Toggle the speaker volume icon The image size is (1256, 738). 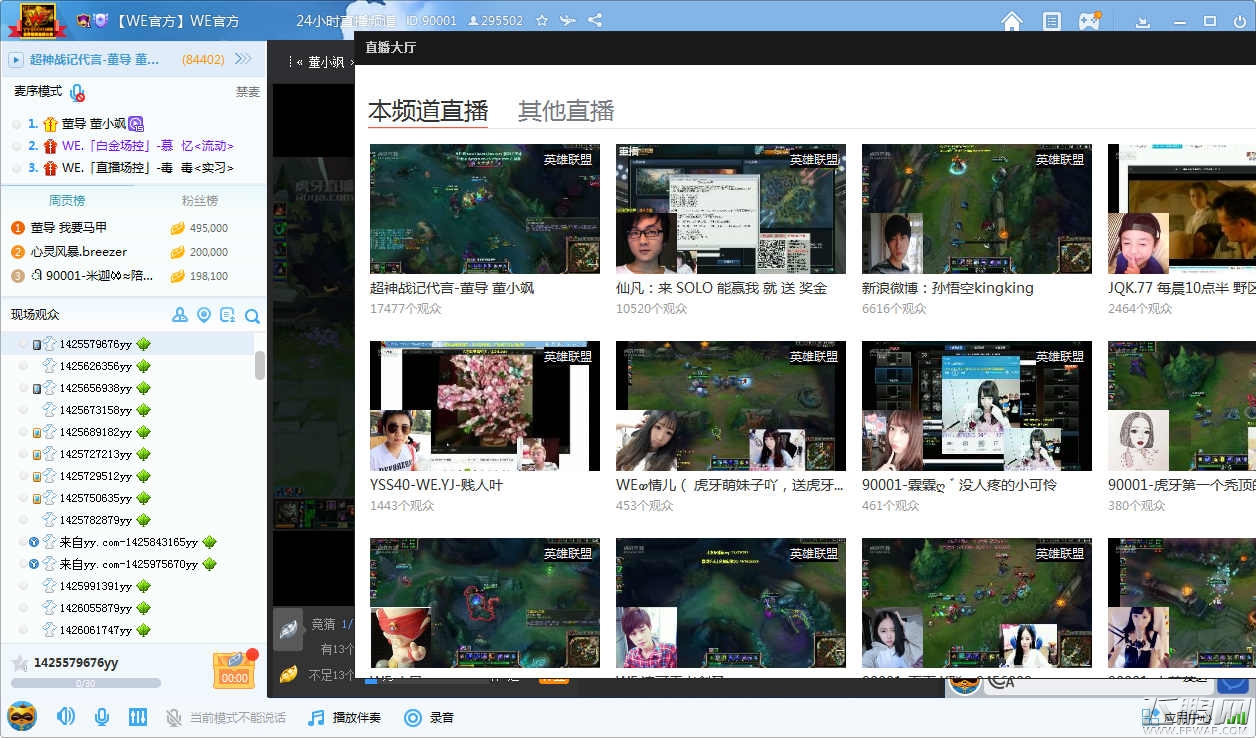point(66,716)
